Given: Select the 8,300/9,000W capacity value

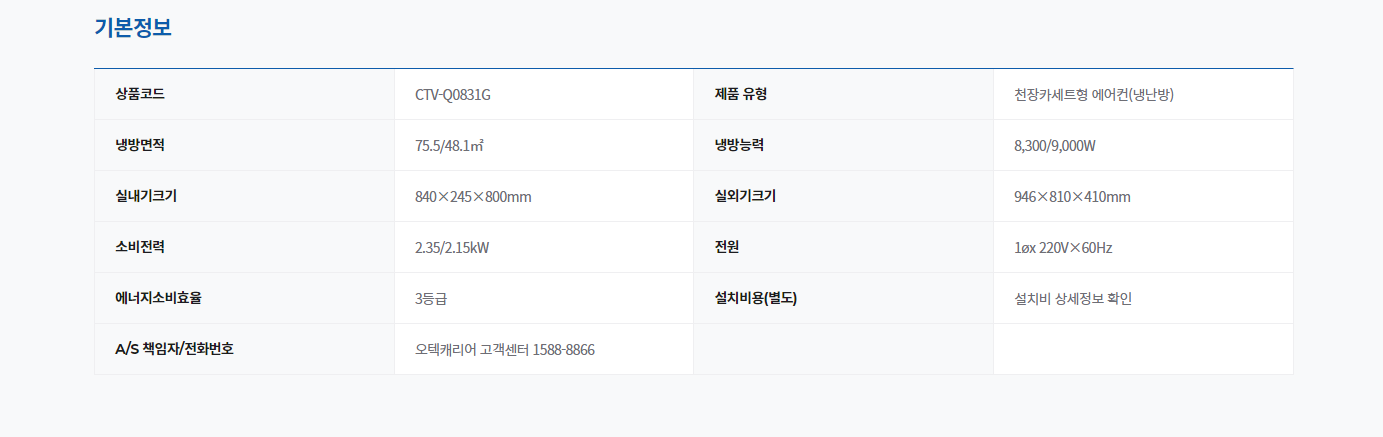Looking at the screenshot, I should (x=1055, y=146).
